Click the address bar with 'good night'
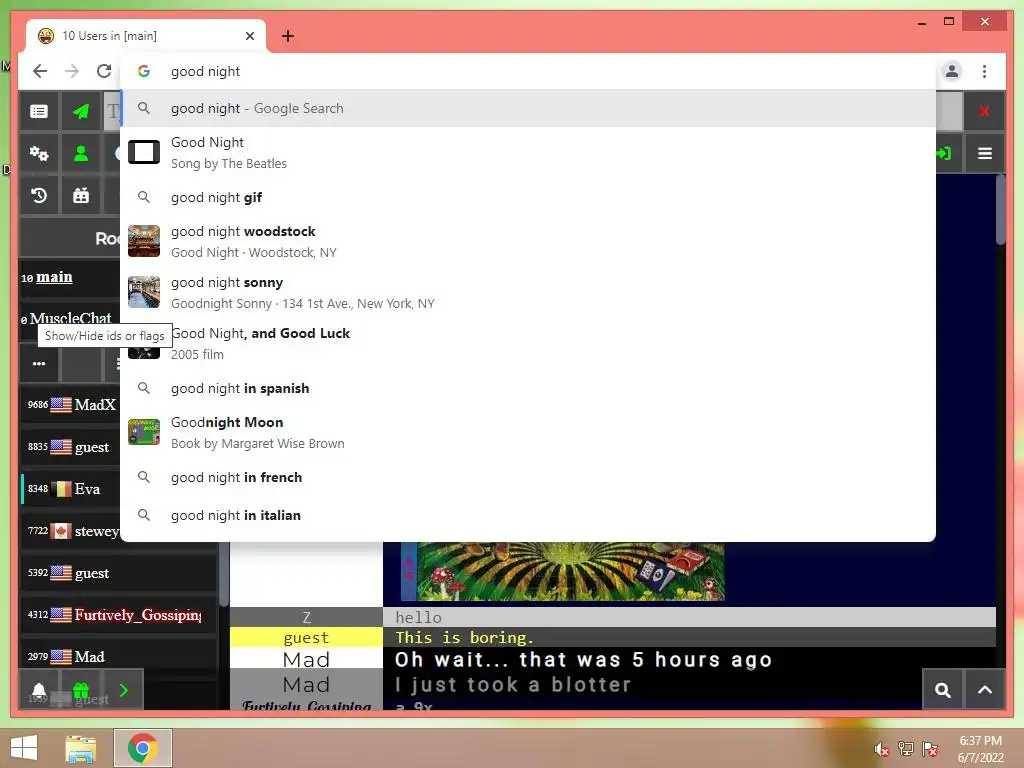This screenshot has width=1024, height=768. (x=528, y=71)
